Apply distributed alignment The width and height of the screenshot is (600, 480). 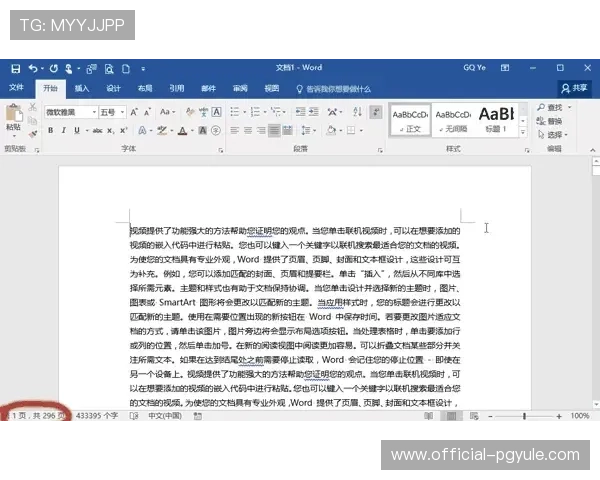point(287,131)
